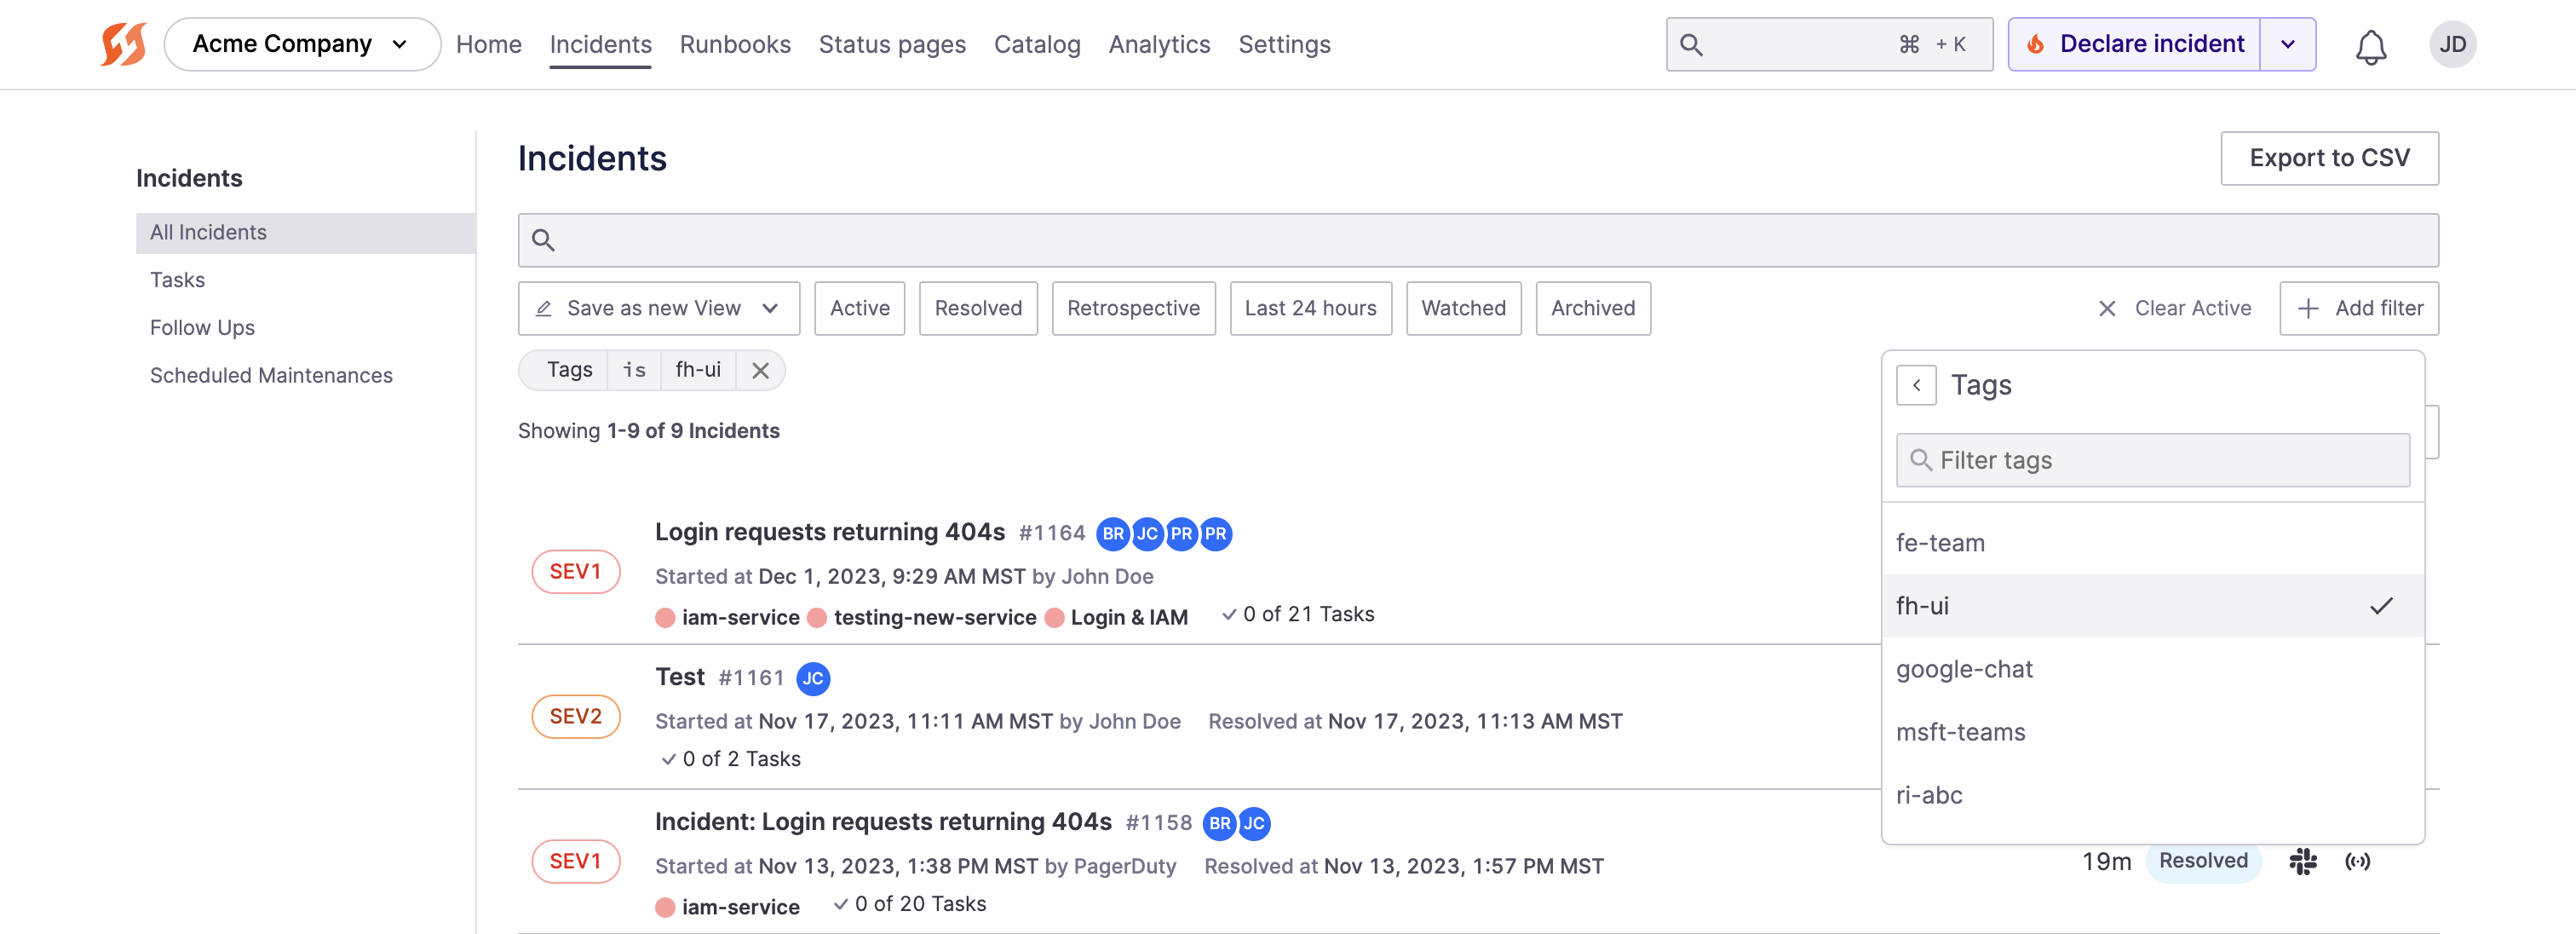This screenshot has height=934, width=2576.
Task: Open Follow Ups in sidebar
Action: tap(202, 329)
